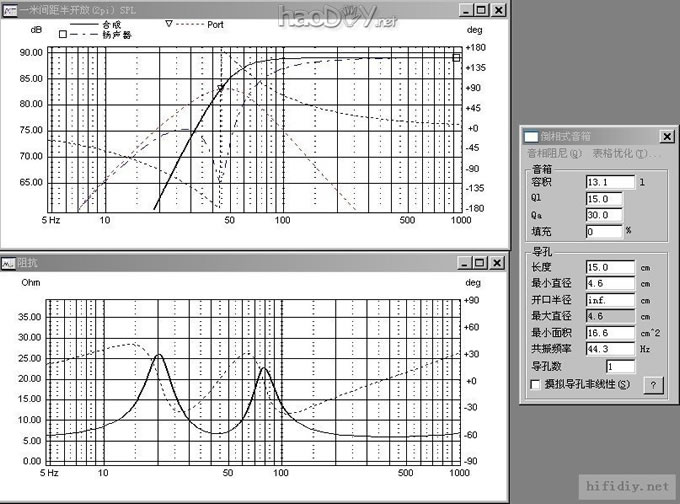Click the square marker on SPL curve

pyautogui.click(x=456, y=58)
